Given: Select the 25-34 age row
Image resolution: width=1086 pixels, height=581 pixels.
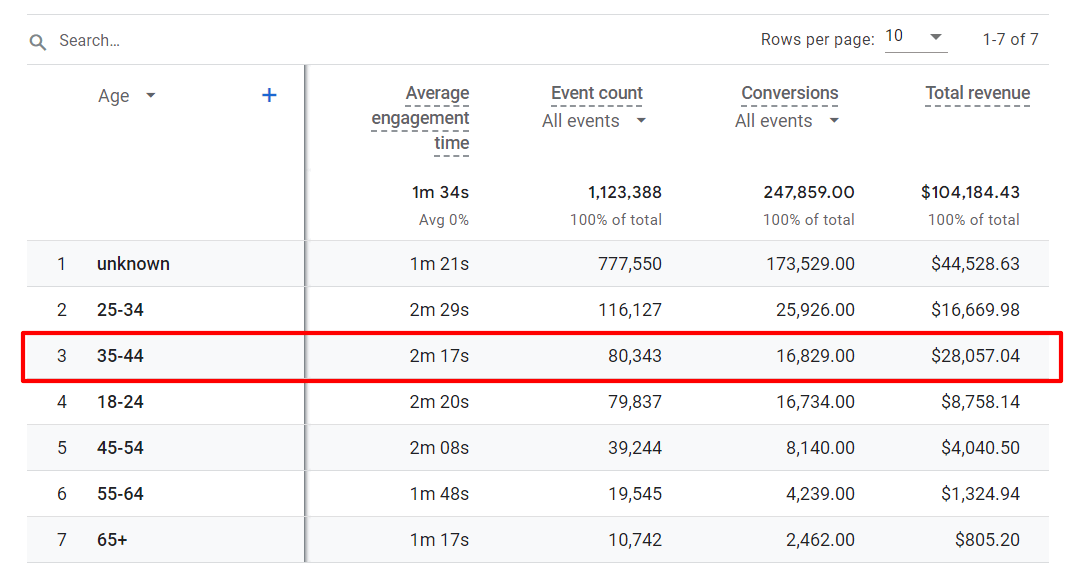Looking at the screenshot, I should tap(120, 309).
